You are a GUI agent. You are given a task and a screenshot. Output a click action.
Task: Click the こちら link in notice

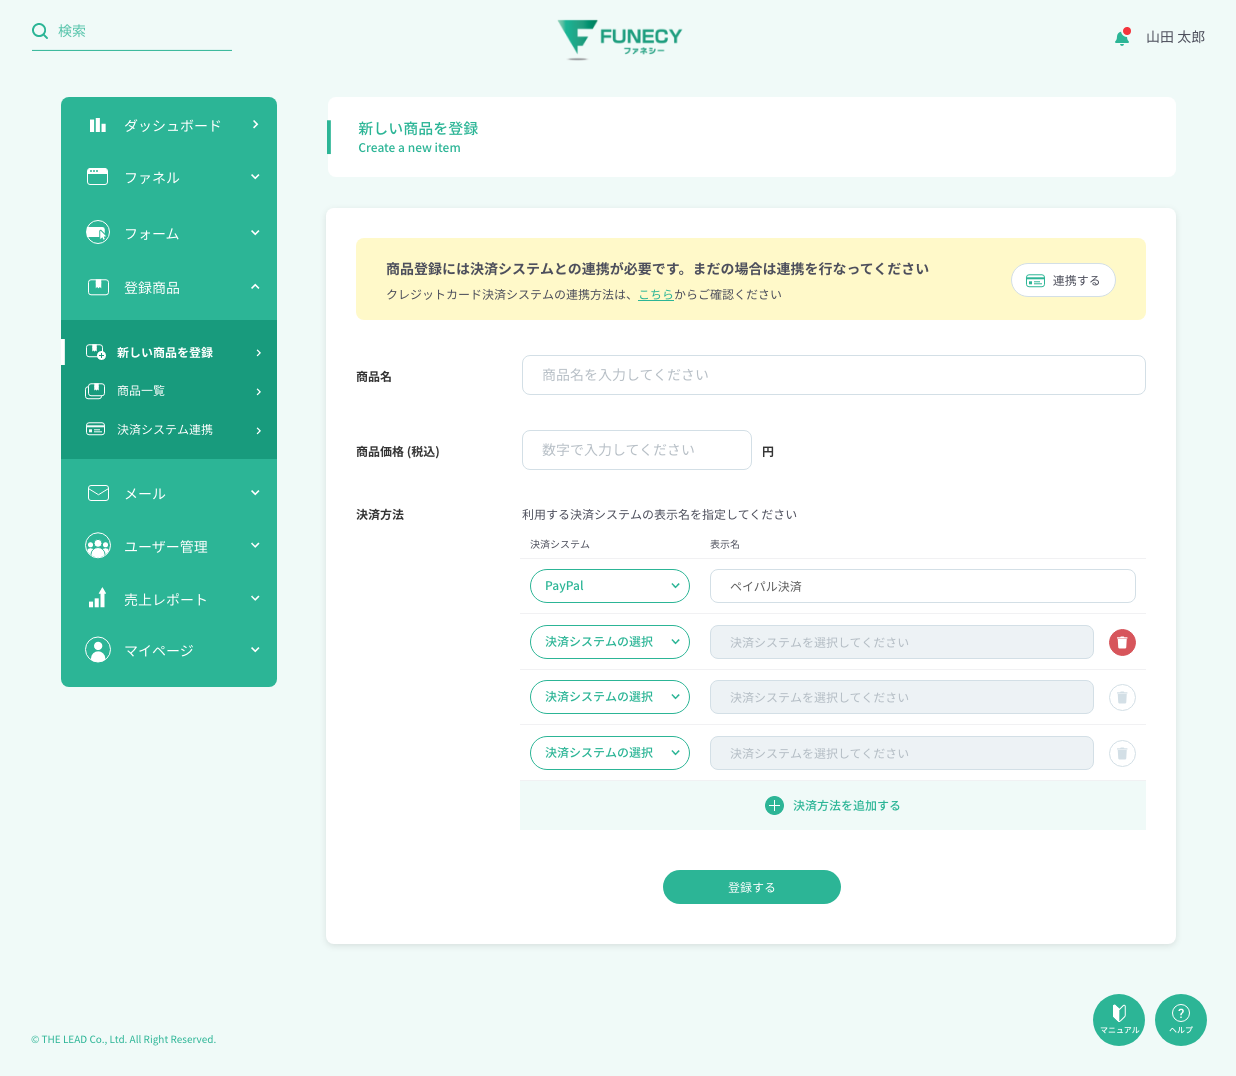[x=656, y=295]
